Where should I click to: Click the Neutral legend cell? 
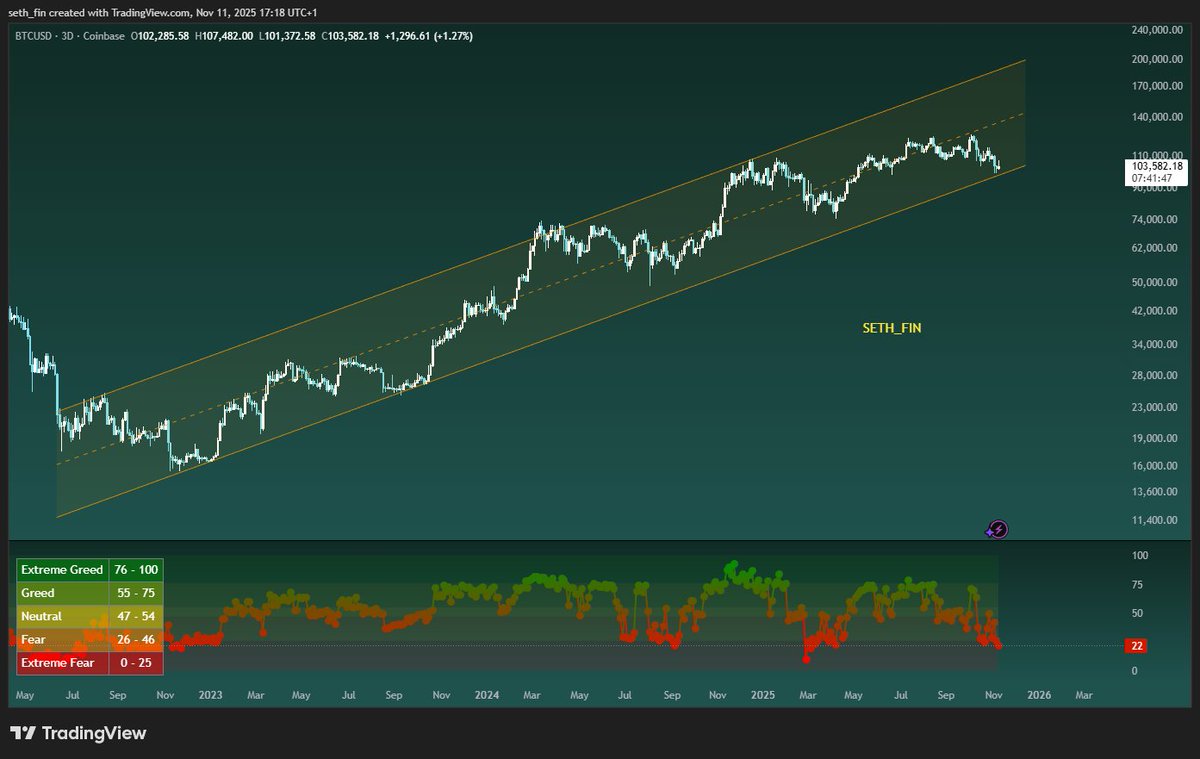[x=63, y=616]
